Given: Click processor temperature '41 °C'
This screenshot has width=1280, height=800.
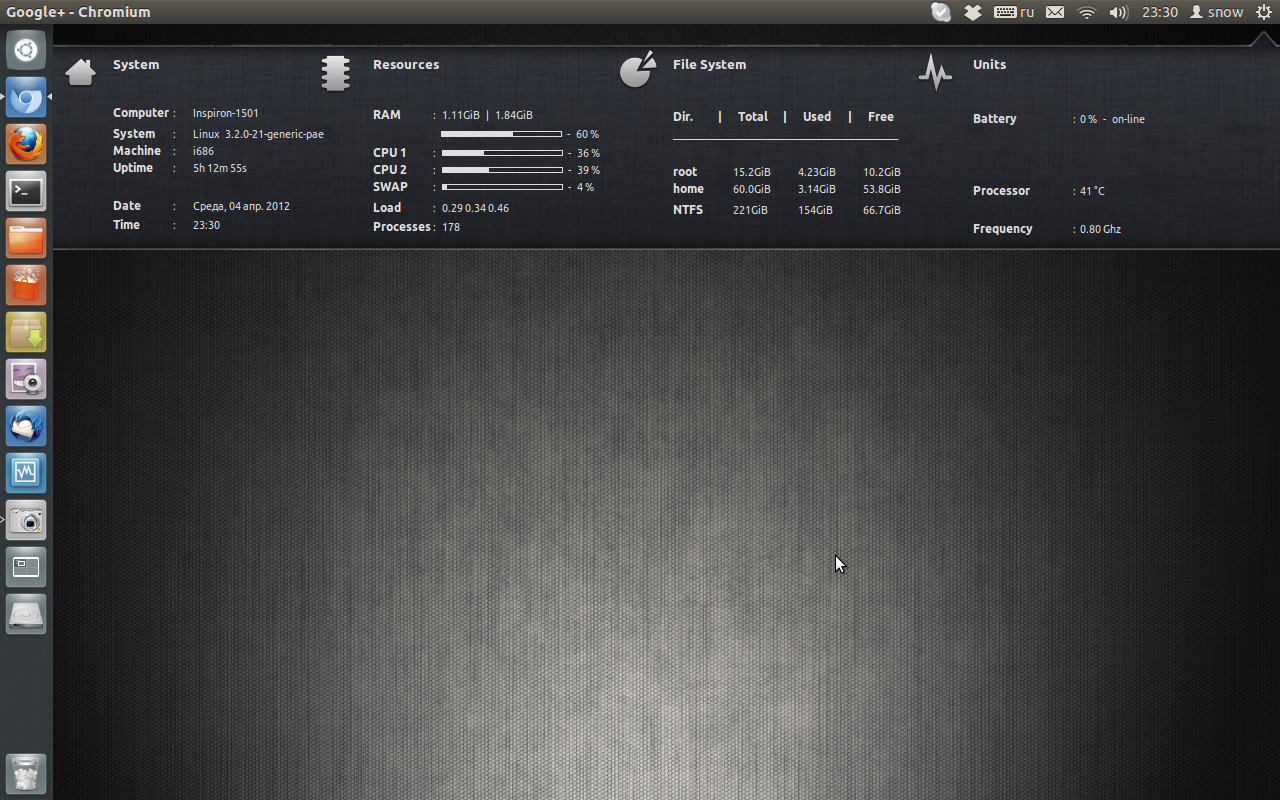Looking at the screenshot, I should click(1092, 191).
